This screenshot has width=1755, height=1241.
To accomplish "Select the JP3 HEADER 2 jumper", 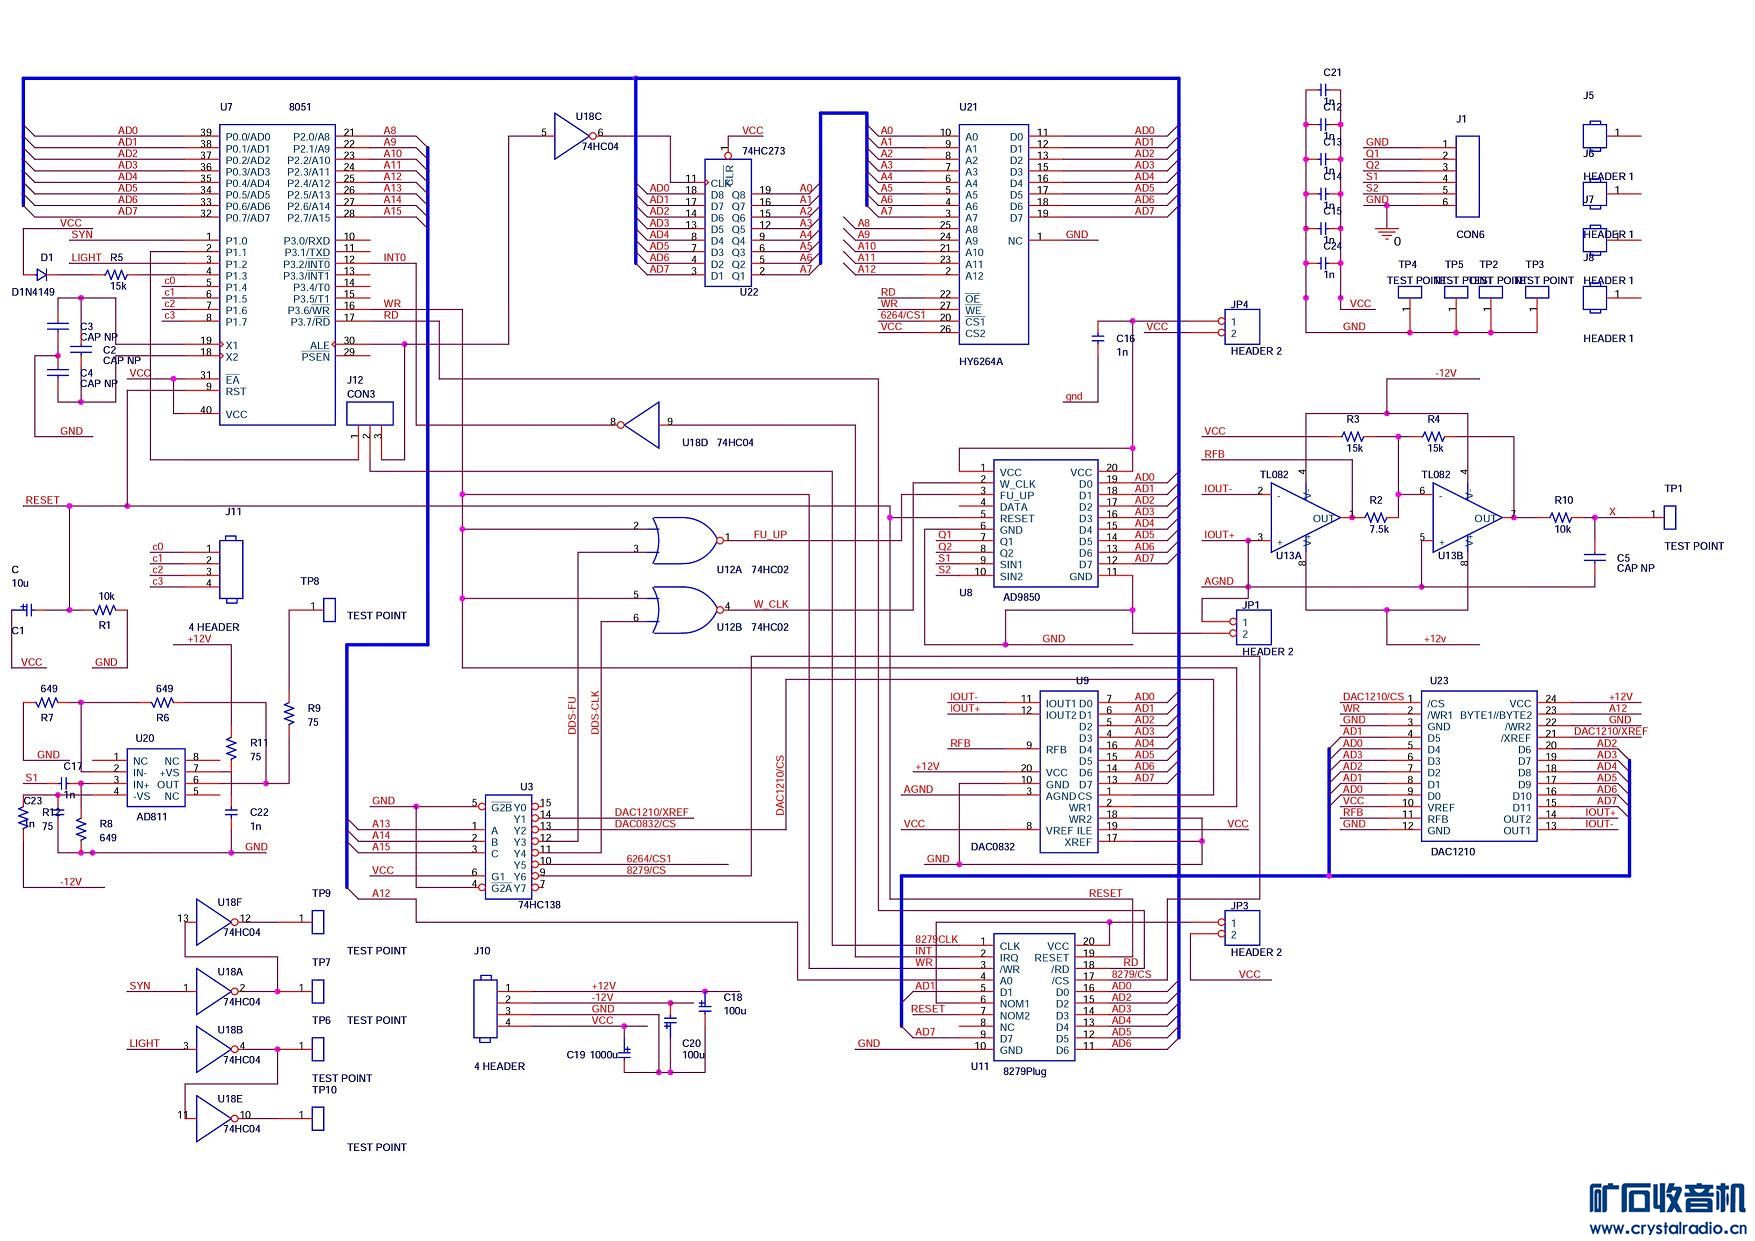I will (1242, 928).
